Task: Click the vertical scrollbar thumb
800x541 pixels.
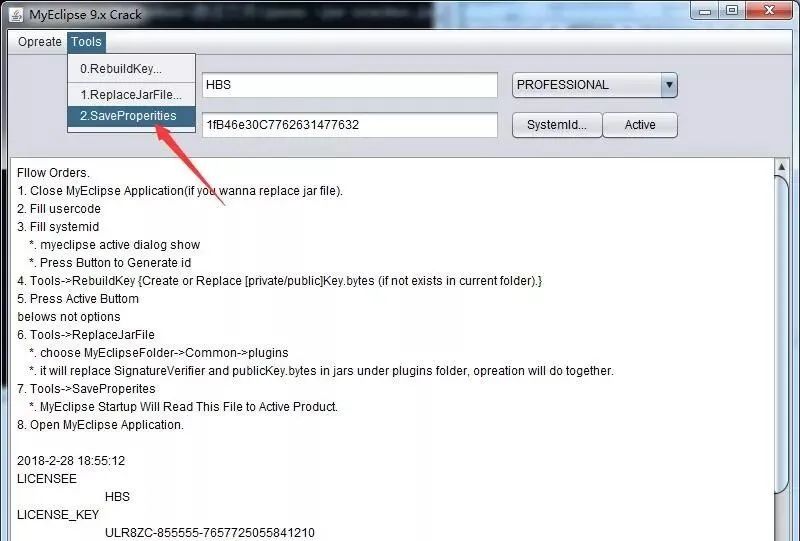Action: point(782,330)
